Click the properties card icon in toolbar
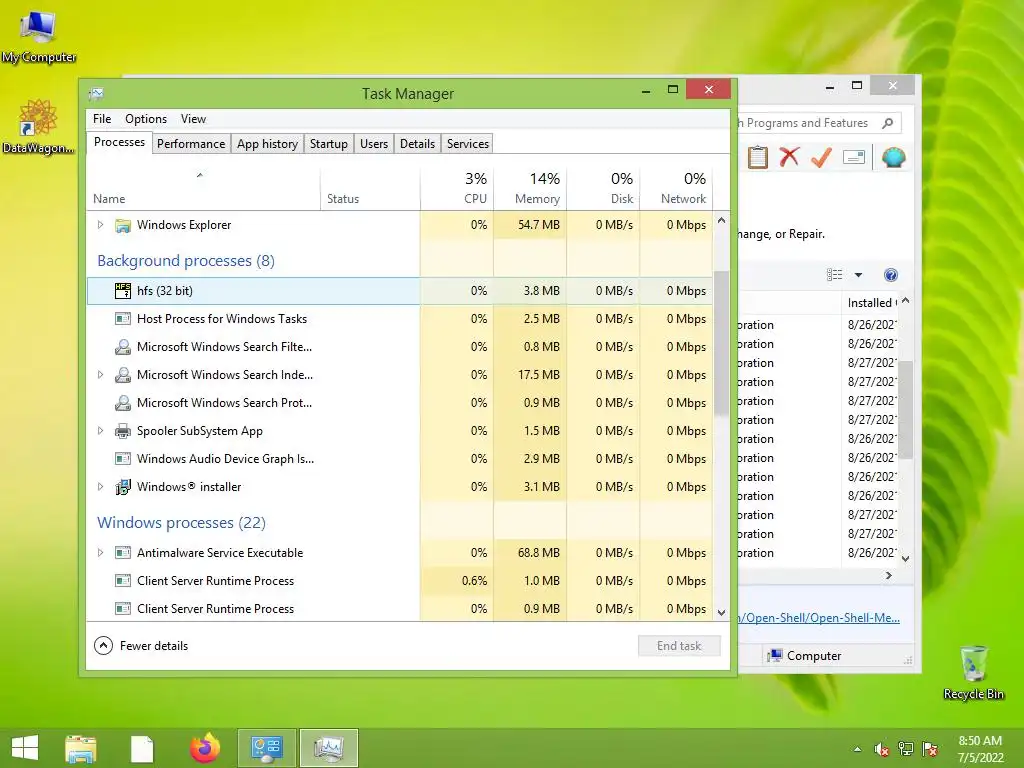Image resolution: width=1024 pixels, height=768 pixels. click(x=854, y=157)
